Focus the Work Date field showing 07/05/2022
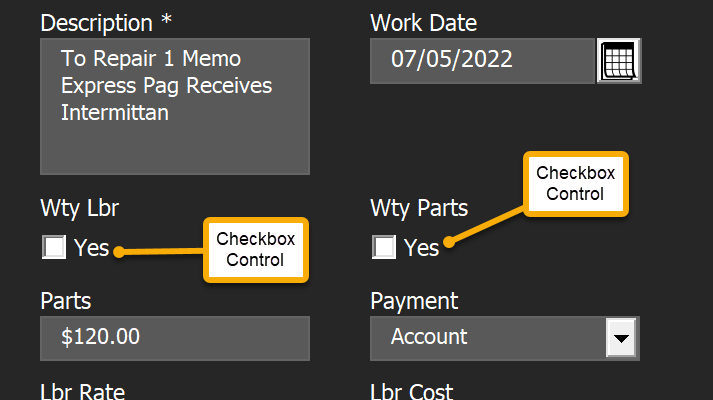The height and width of the screenshot is (400, 713). coord(482,60)
